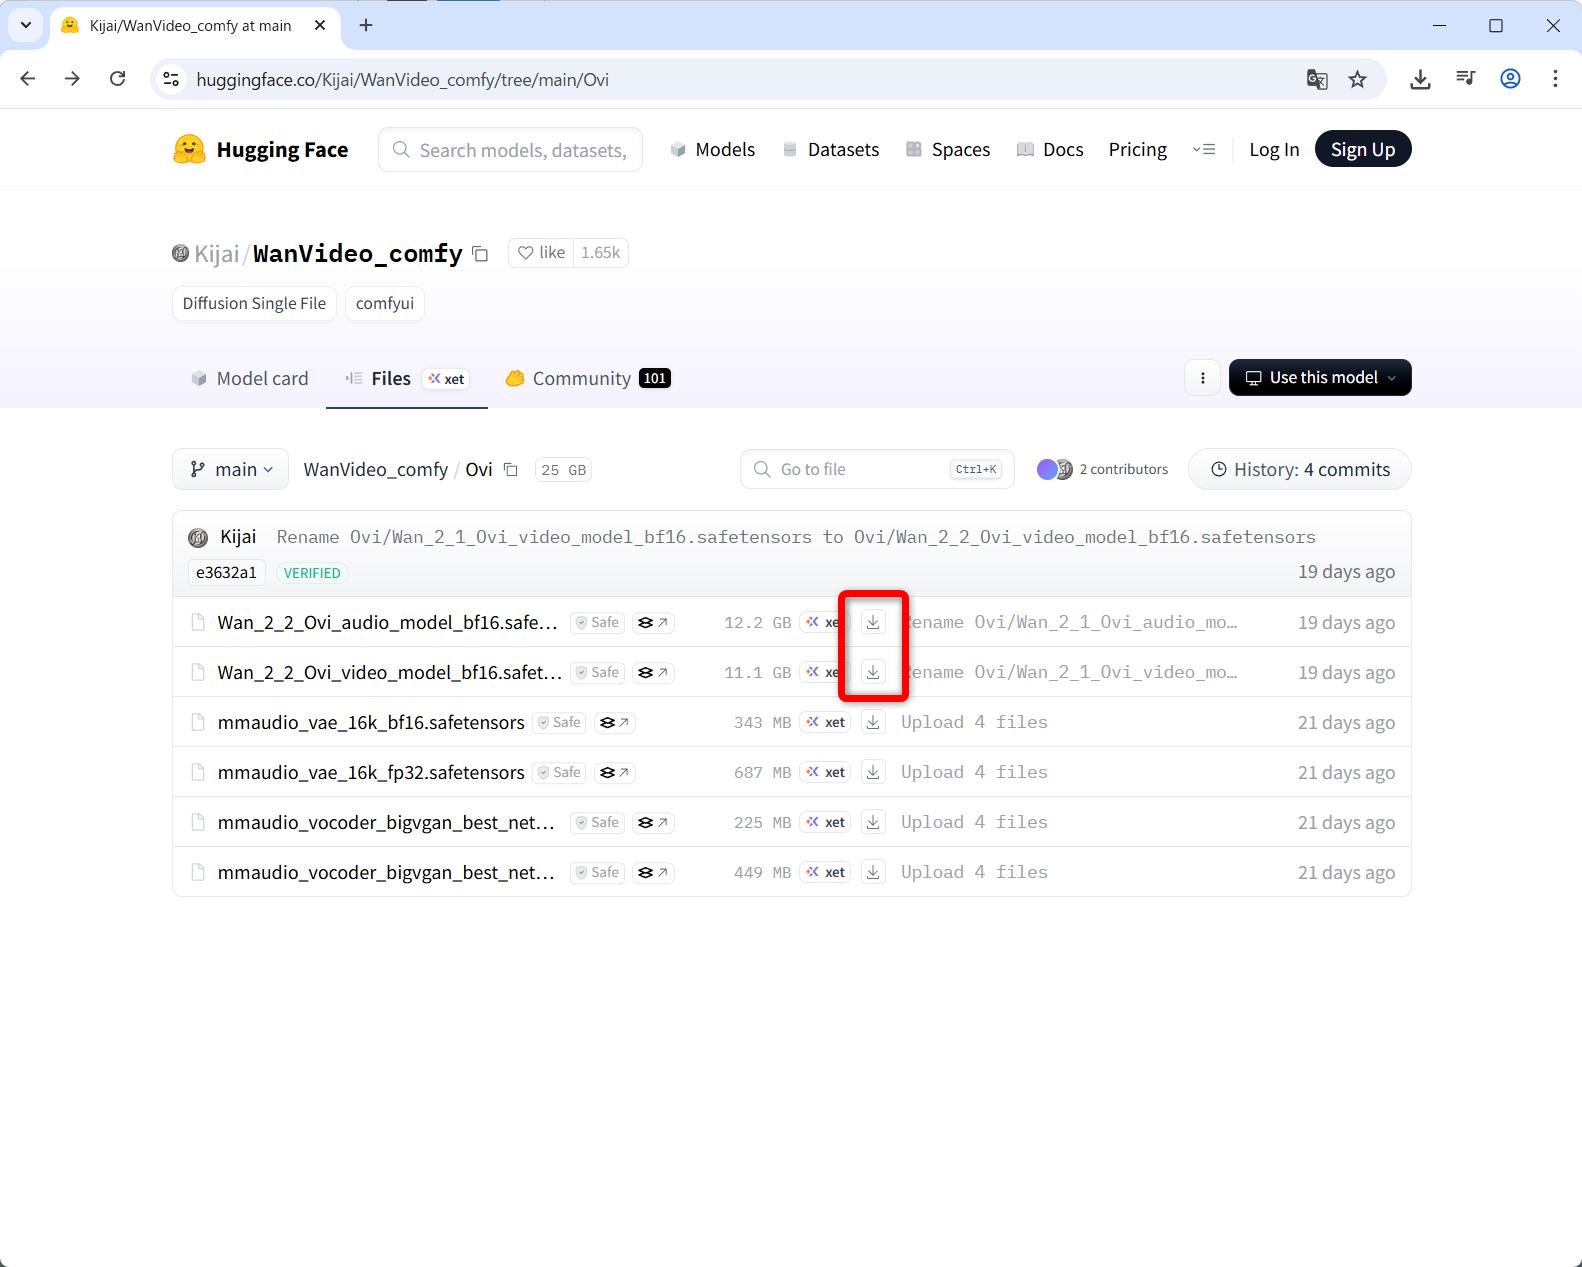Switch to the Model card tab
1582x1267 pixels.
tap(249, 379)
